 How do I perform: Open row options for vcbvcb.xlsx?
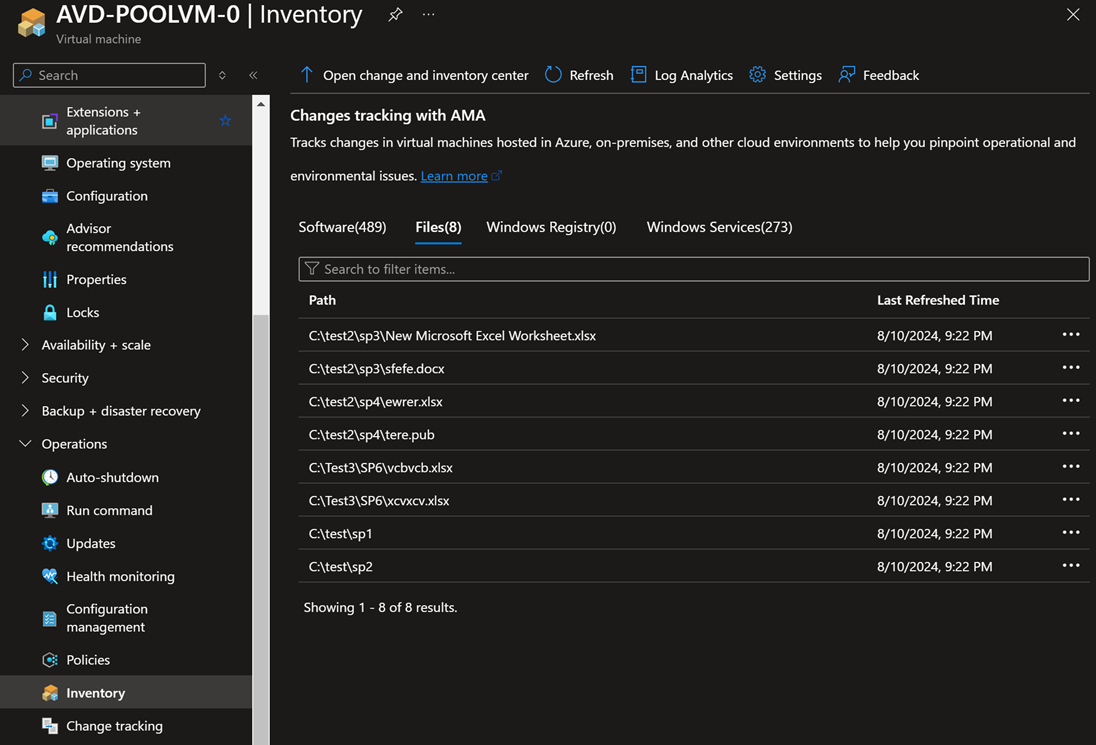click(1071, 466)
